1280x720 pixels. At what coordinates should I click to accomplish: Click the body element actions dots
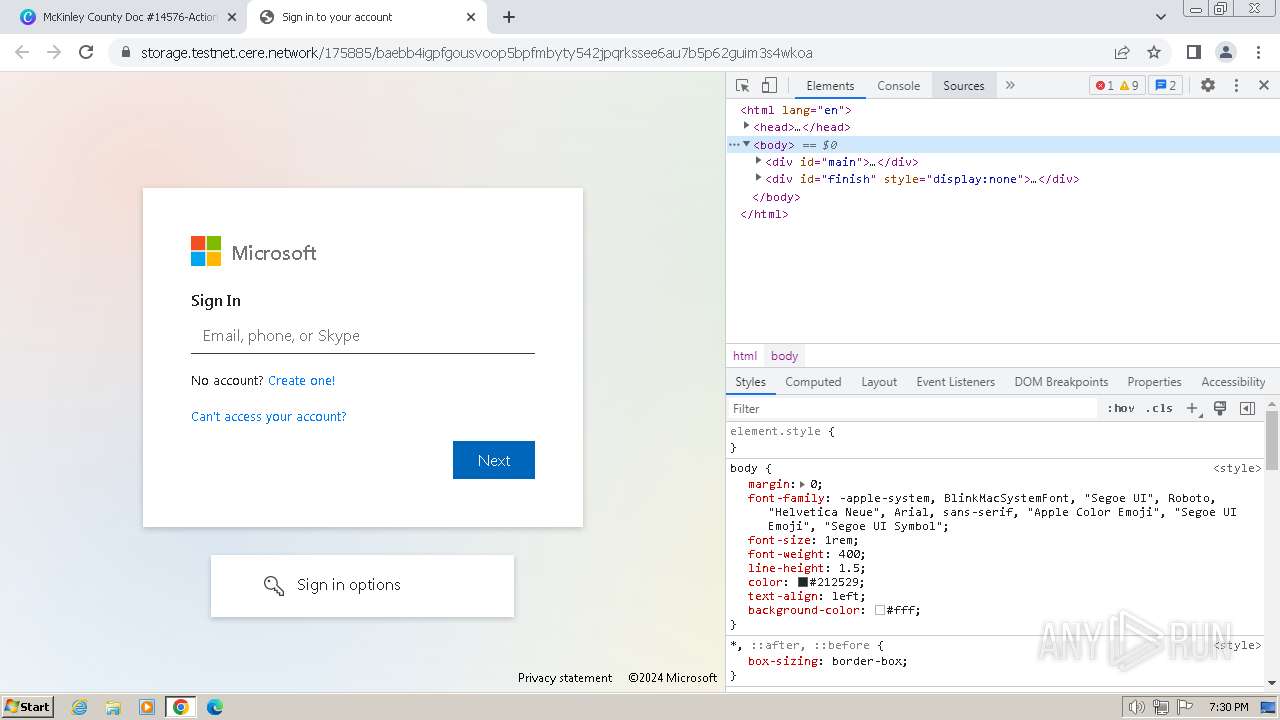click(734, 145)
